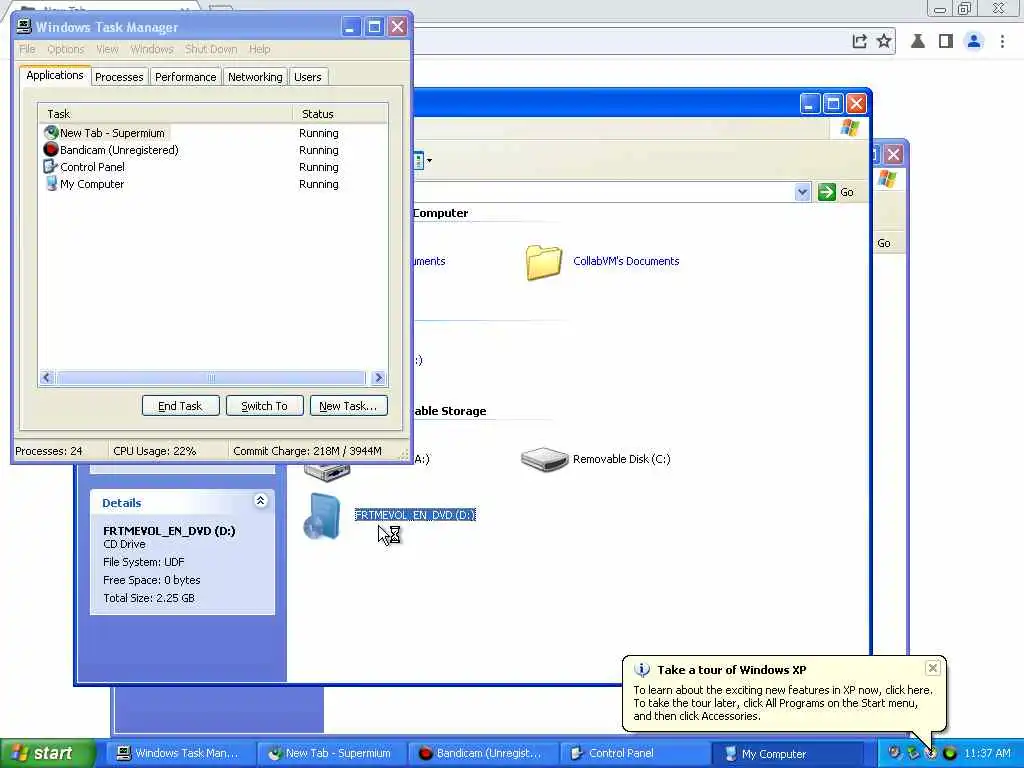Sort task list by Status column header
The width and height of the screenshot is (1024, 768).
pos(340,114)
